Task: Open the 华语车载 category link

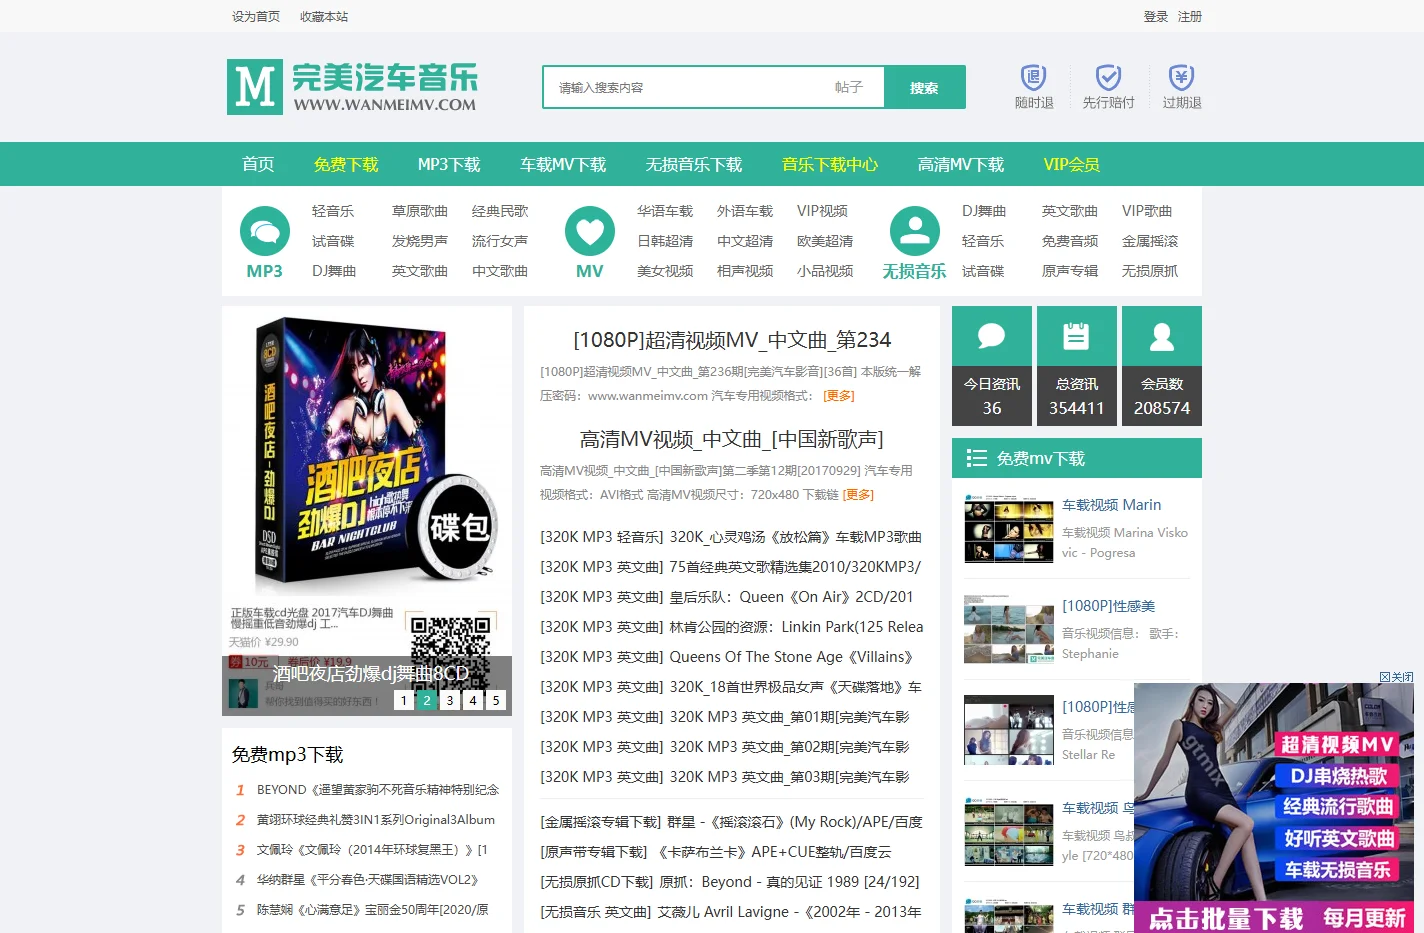Action: point(665,211)
